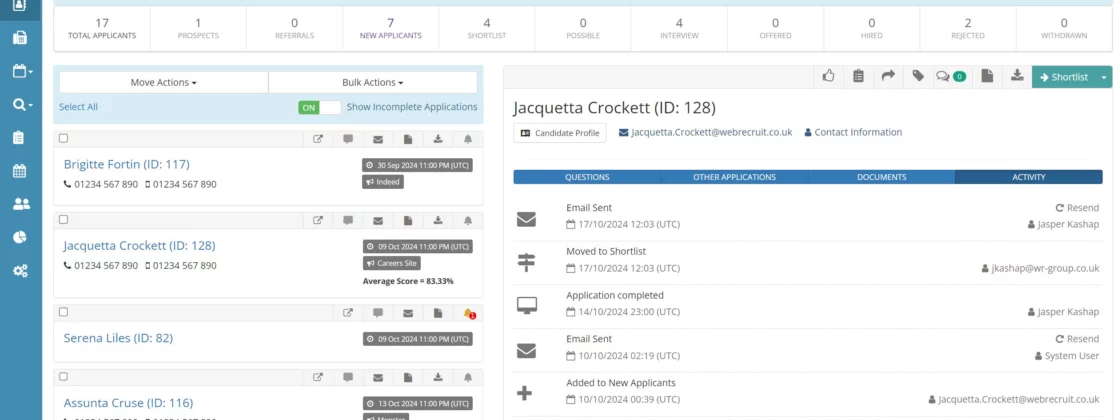Click the Candidate Profile button
This screenshot has width=1120, height=420.
coord(559,132)
